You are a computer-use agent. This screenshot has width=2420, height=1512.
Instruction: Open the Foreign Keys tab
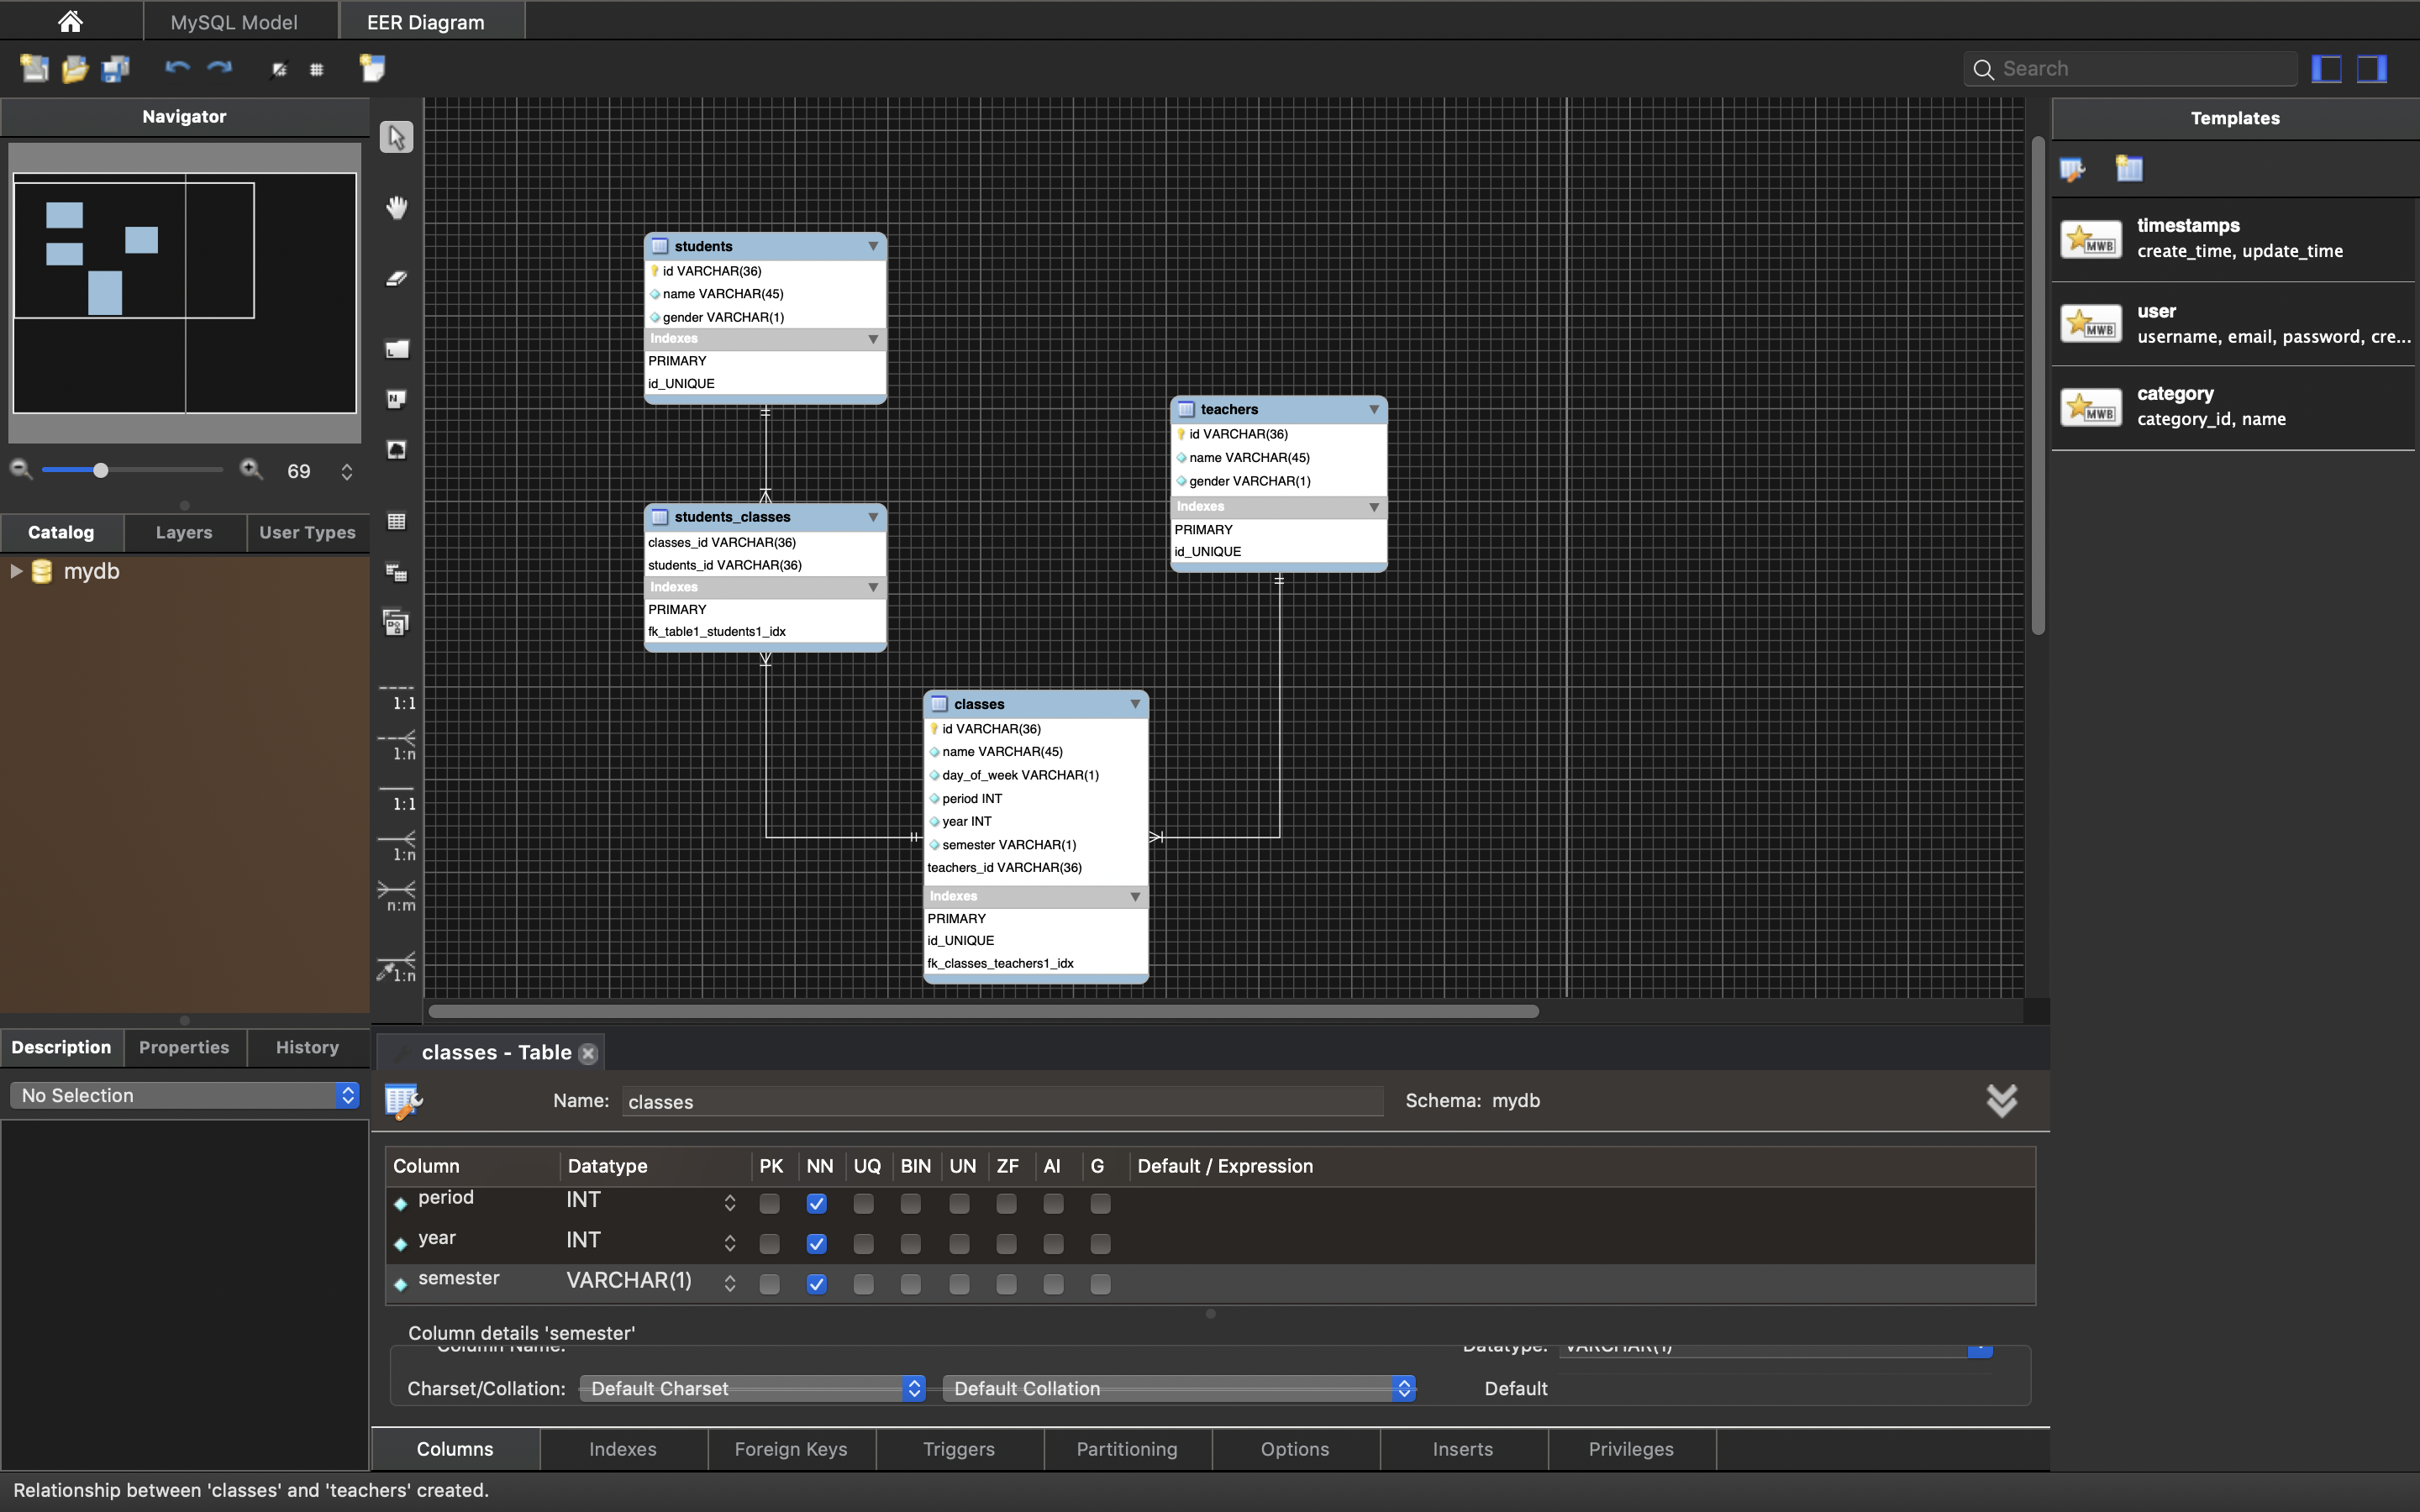(x=791, y=1449)
